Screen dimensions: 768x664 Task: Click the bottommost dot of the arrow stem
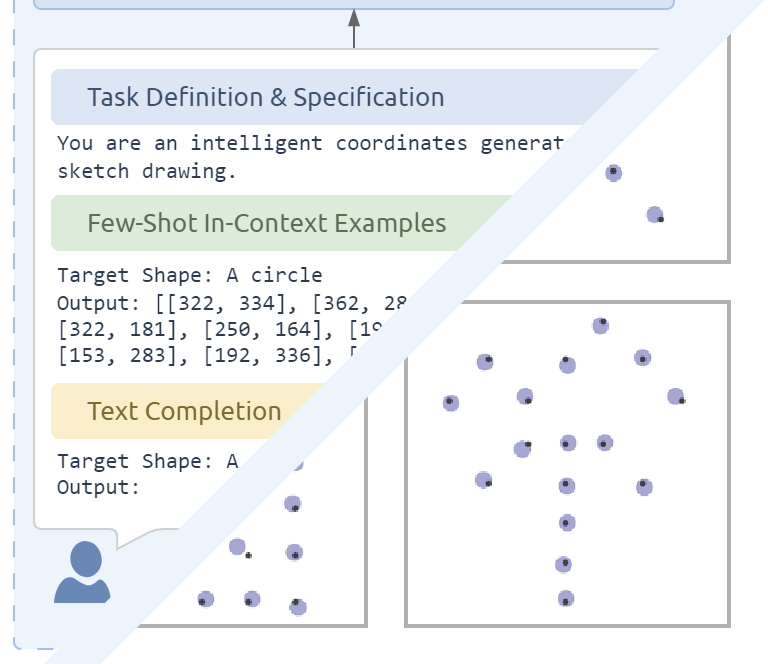click(x=566, y=599)
